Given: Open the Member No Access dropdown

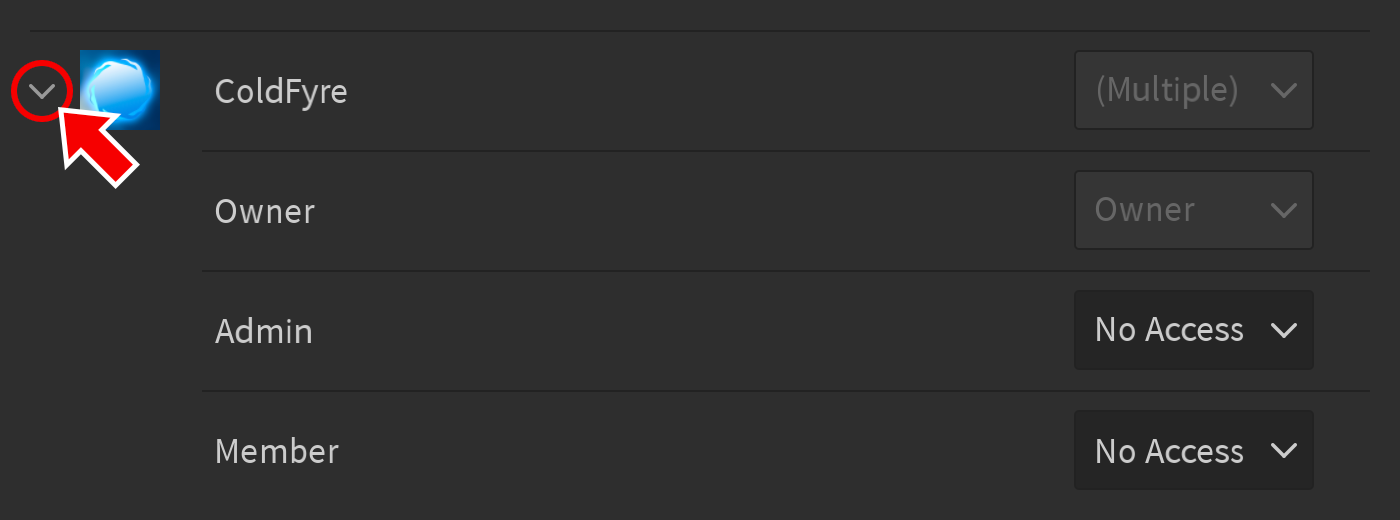Looking at the screenshot, I should [x=1193, y=450].
